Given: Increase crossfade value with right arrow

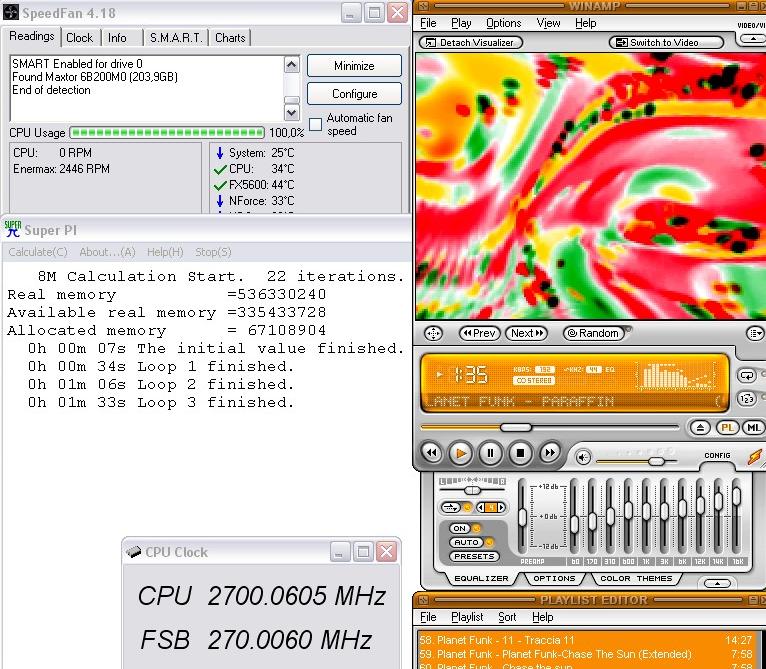Looking at the screenshot, I should pyautogui.click(x=501, y=507).
